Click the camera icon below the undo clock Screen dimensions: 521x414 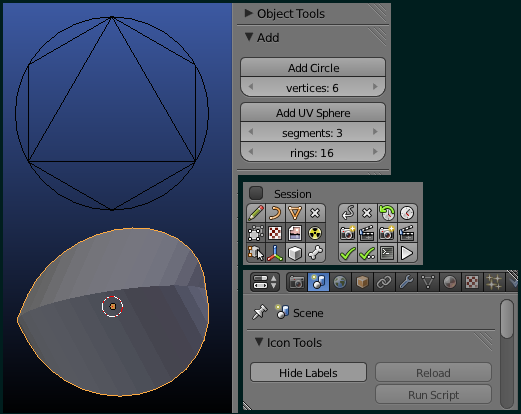(x=387, y=233)
